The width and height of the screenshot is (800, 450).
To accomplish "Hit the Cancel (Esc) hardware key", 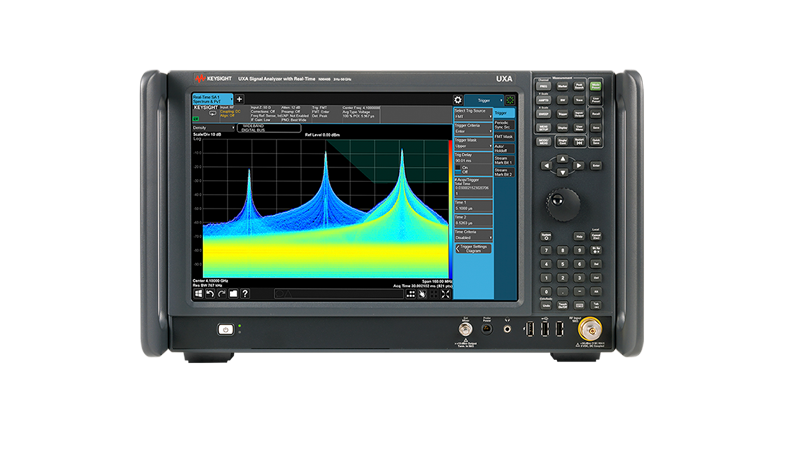I will (595, 236).
